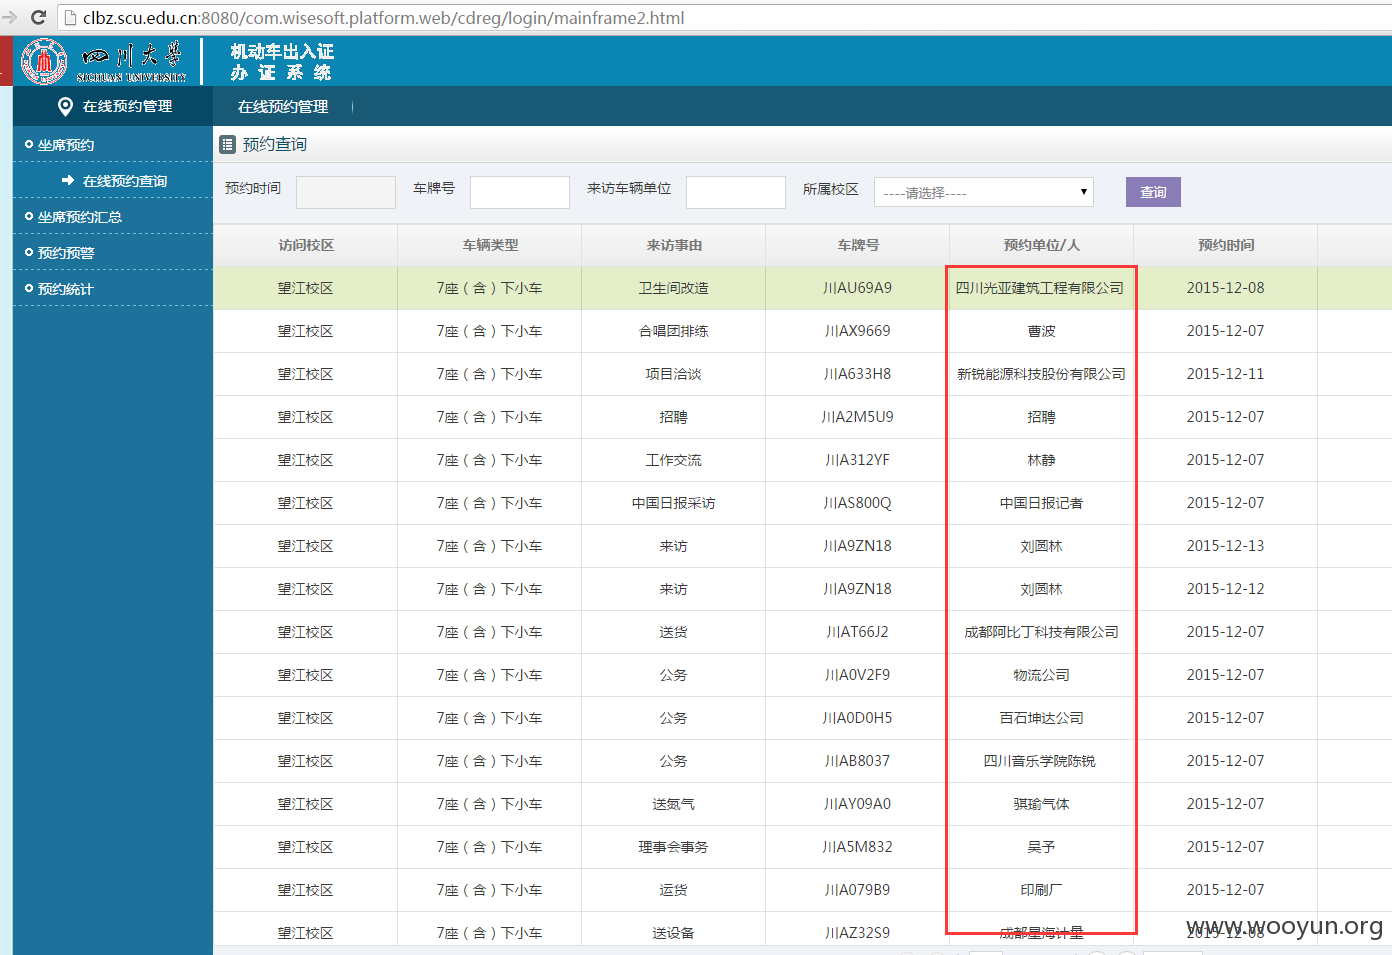Click the 预约时间 table column header

click(1226, 245)
